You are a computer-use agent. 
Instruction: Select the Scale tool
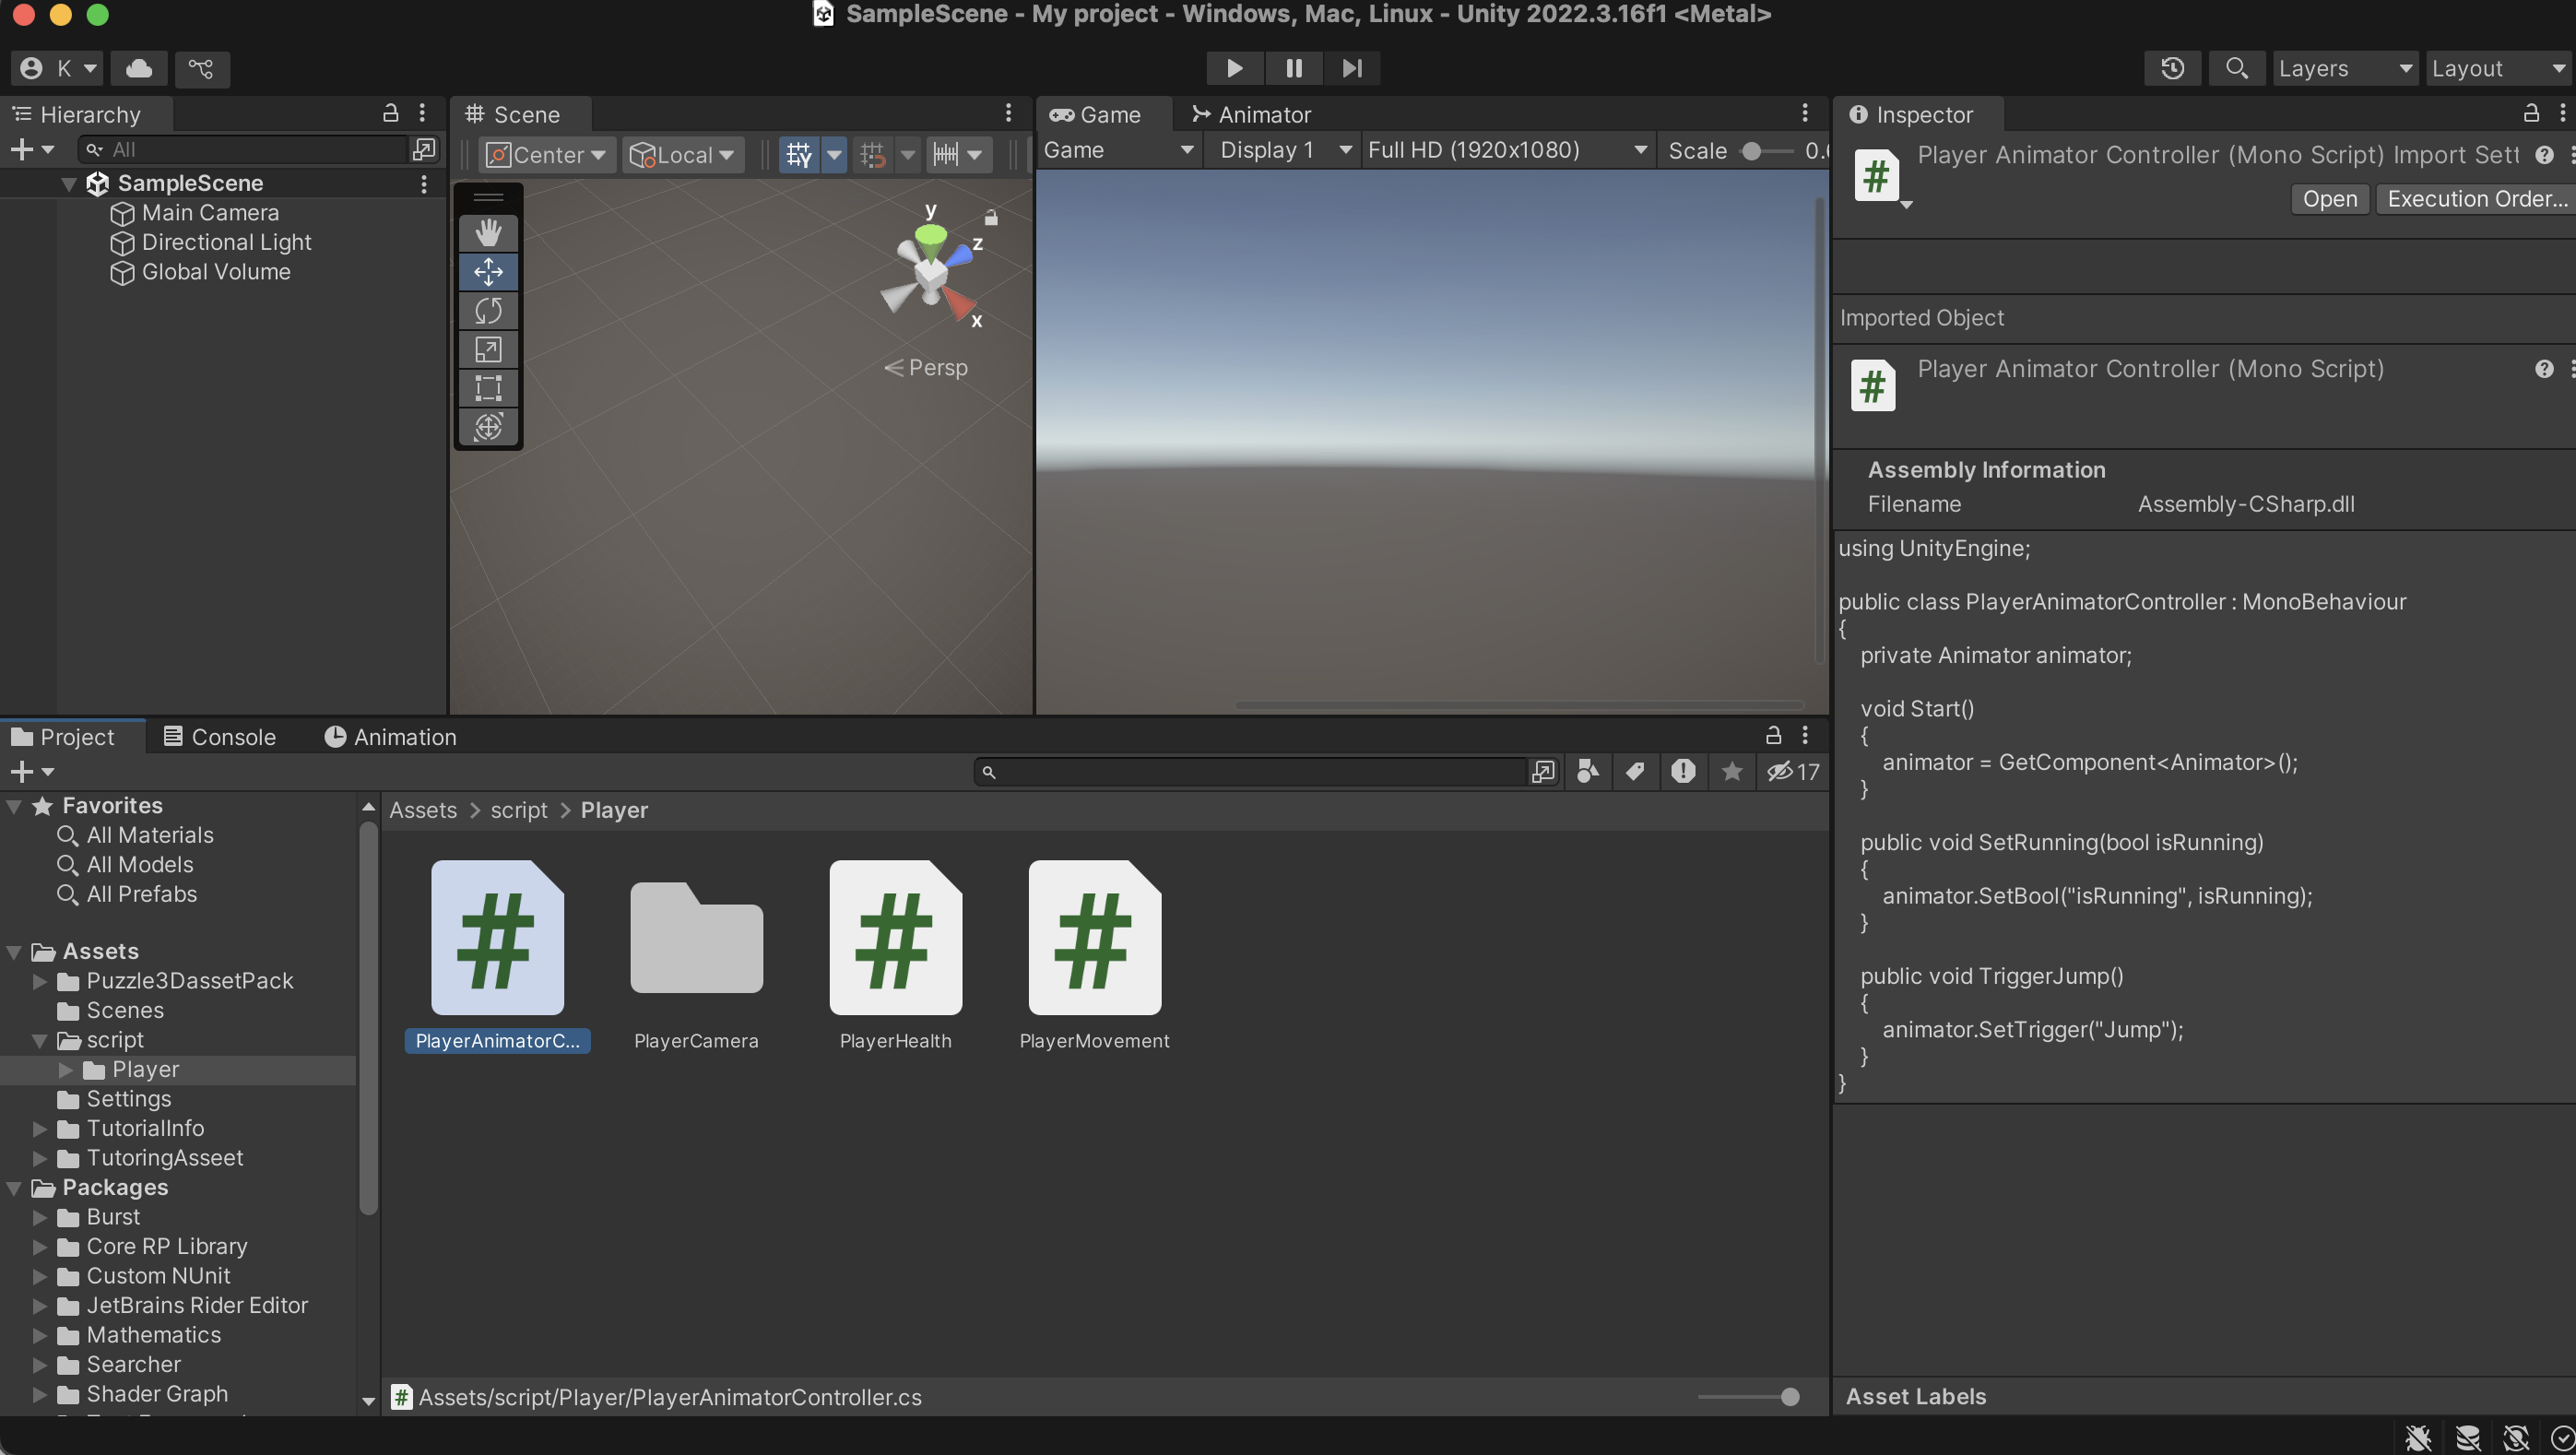[488, 350]
